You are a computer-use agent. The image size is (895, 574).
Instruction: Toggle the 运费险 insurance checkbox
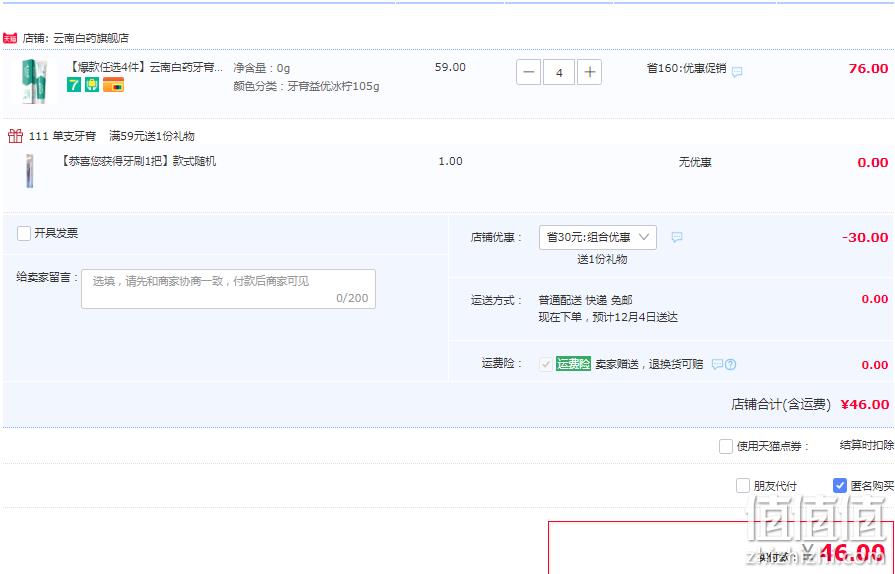click(546, 364)
